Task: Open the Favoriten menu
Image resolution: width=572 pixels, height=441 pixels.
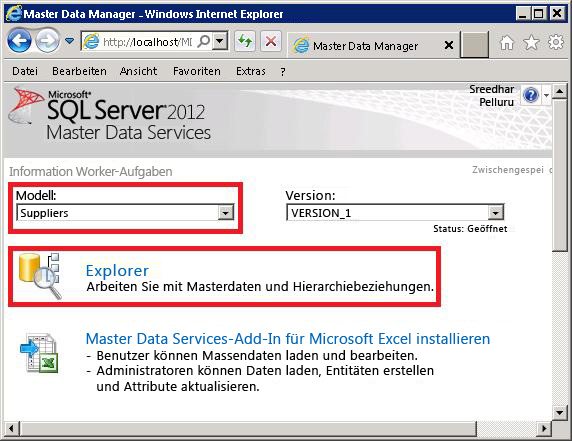Action: 197,71
